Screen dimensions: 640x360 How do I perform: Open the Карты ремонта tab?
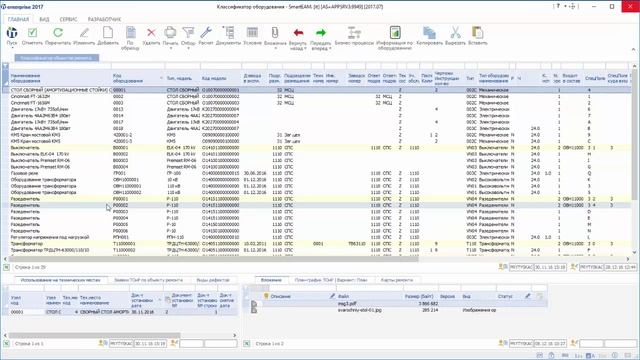click(396, 280)
